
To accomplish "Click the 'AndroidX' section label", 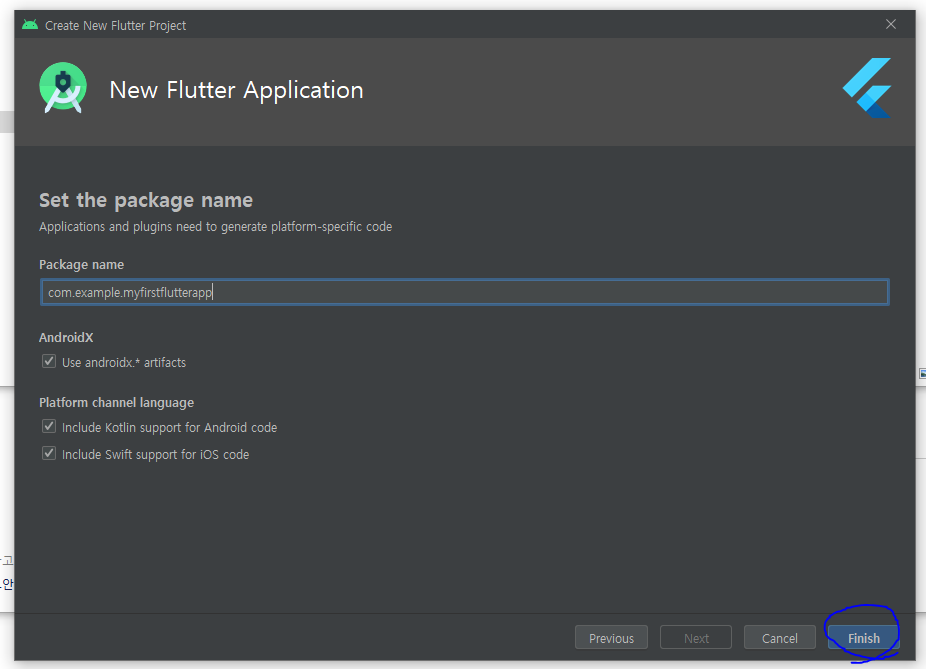I will (x=66, y=338).
